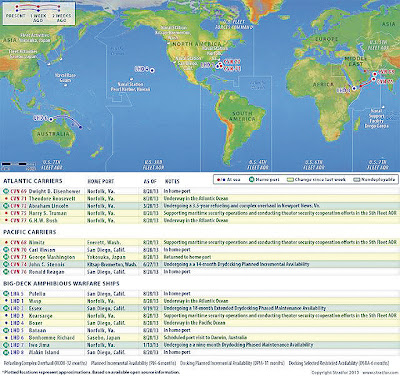Click the red at-sea dot beside Nimitz
Image resolution: width=400 pixels, height=376 pixels.
pos(6,242)
